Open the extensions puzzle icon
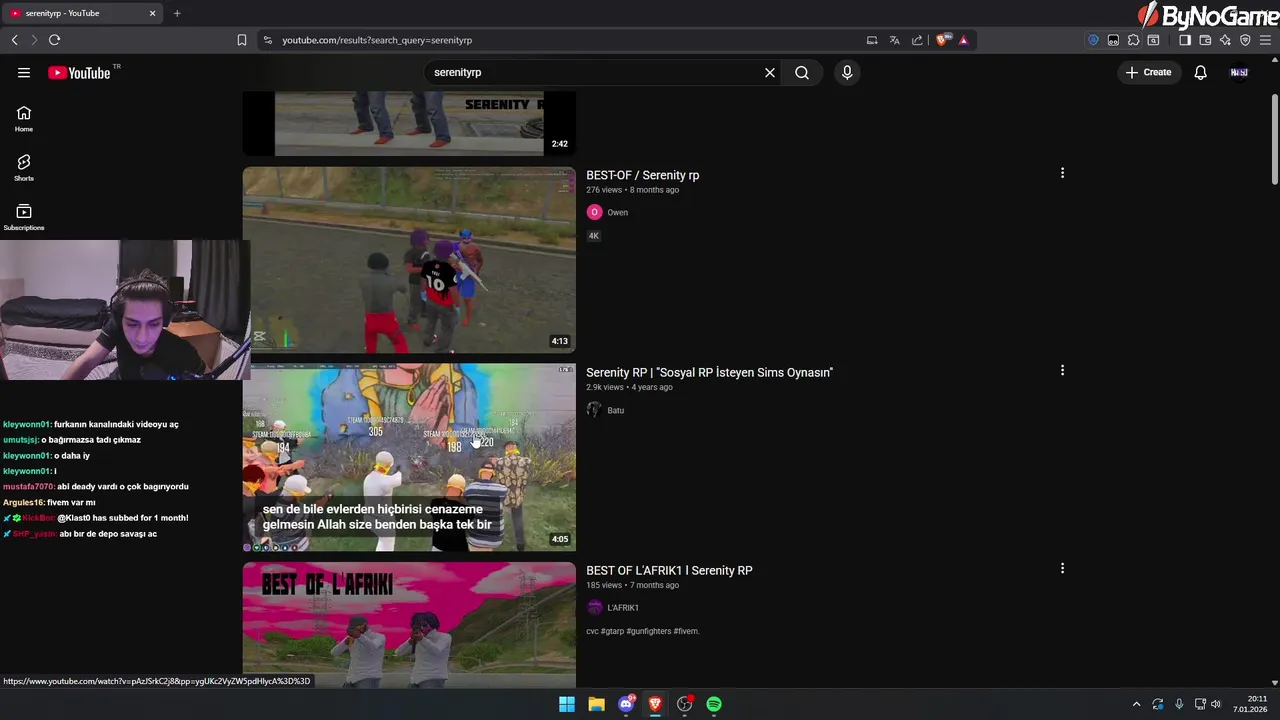This screenshot has width=1280, height=720. [1133, 40]
